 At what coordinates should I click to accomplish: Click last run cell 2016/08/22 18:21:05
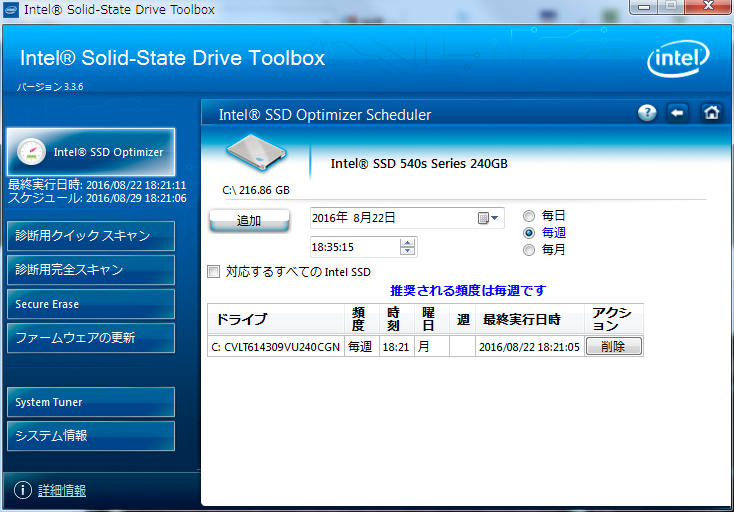(x=530, y=347)
